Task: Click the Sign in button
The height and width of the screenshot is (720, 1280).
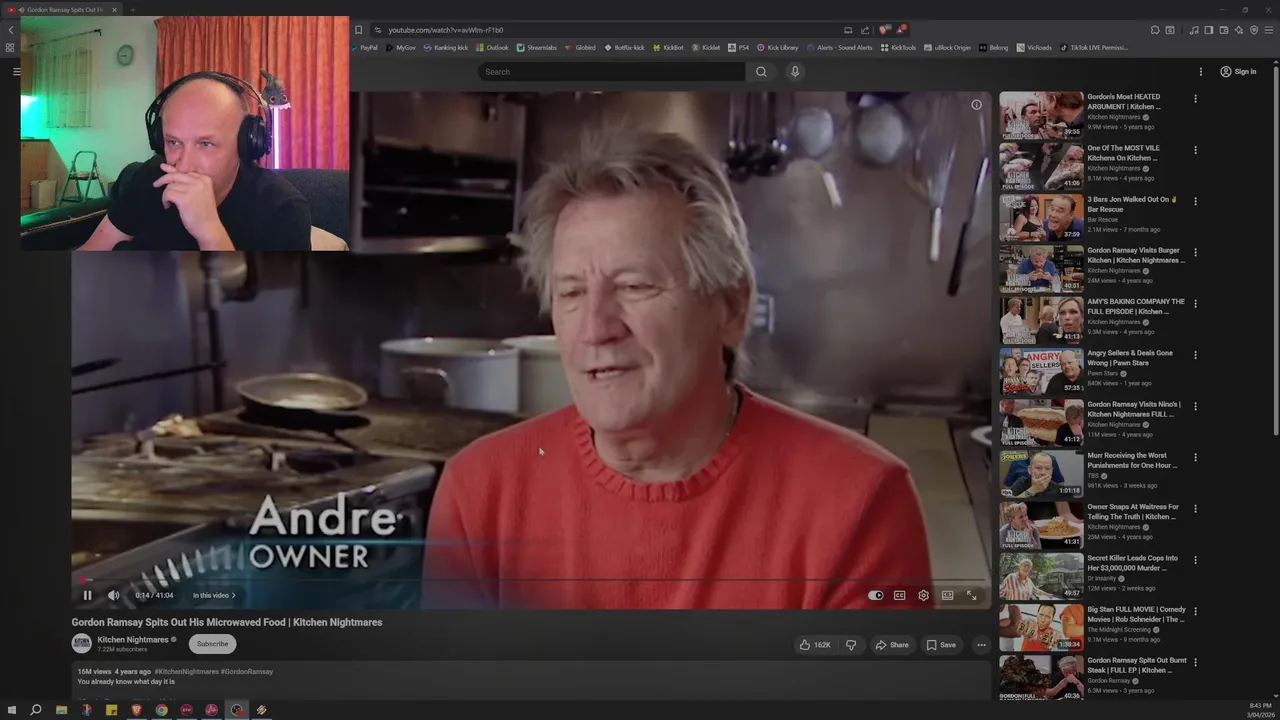Action: [x=1238, y=71]
